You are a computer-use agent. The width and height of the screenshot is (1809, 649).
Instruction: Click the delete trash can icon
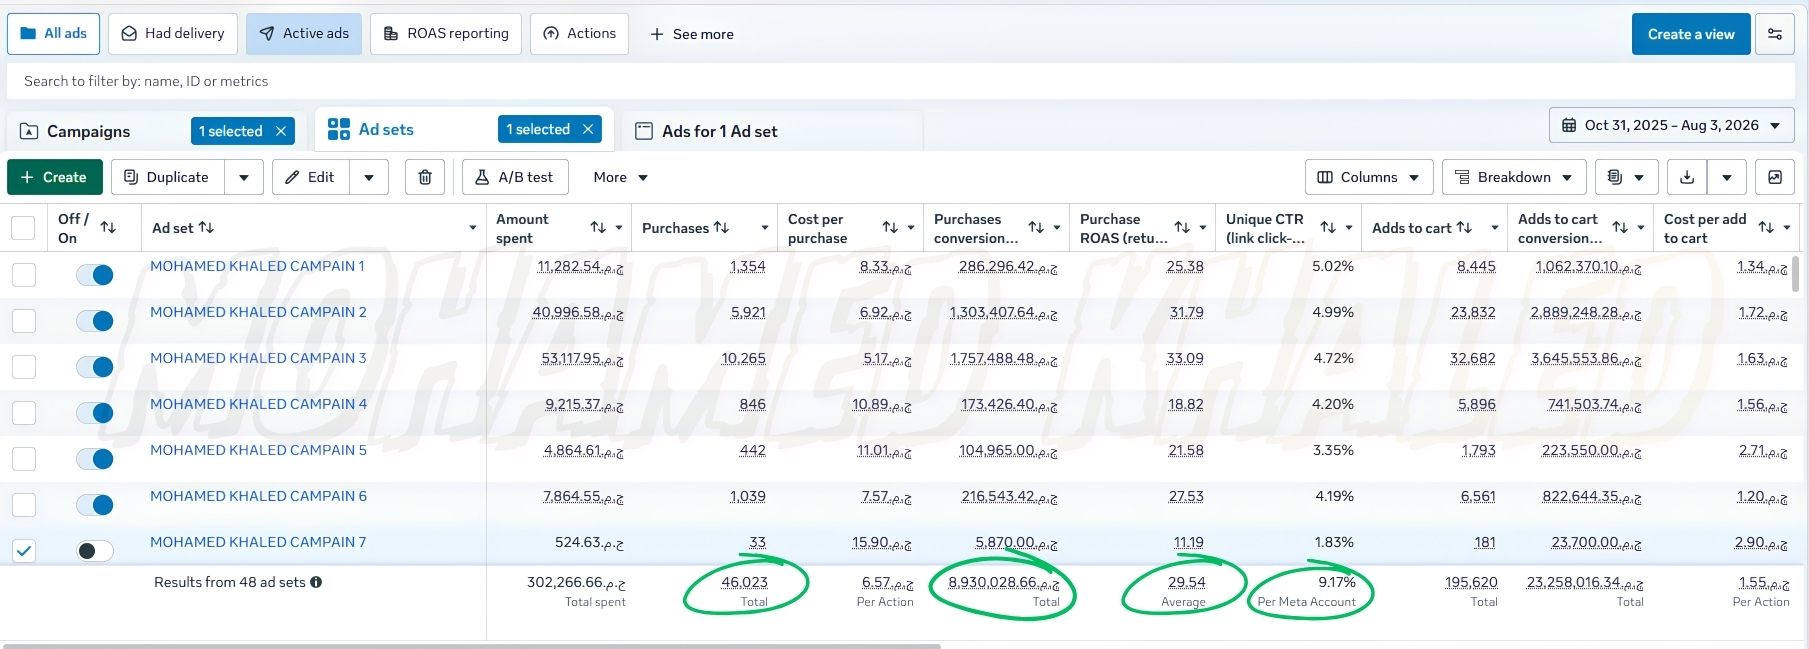[x=425, y=177]
